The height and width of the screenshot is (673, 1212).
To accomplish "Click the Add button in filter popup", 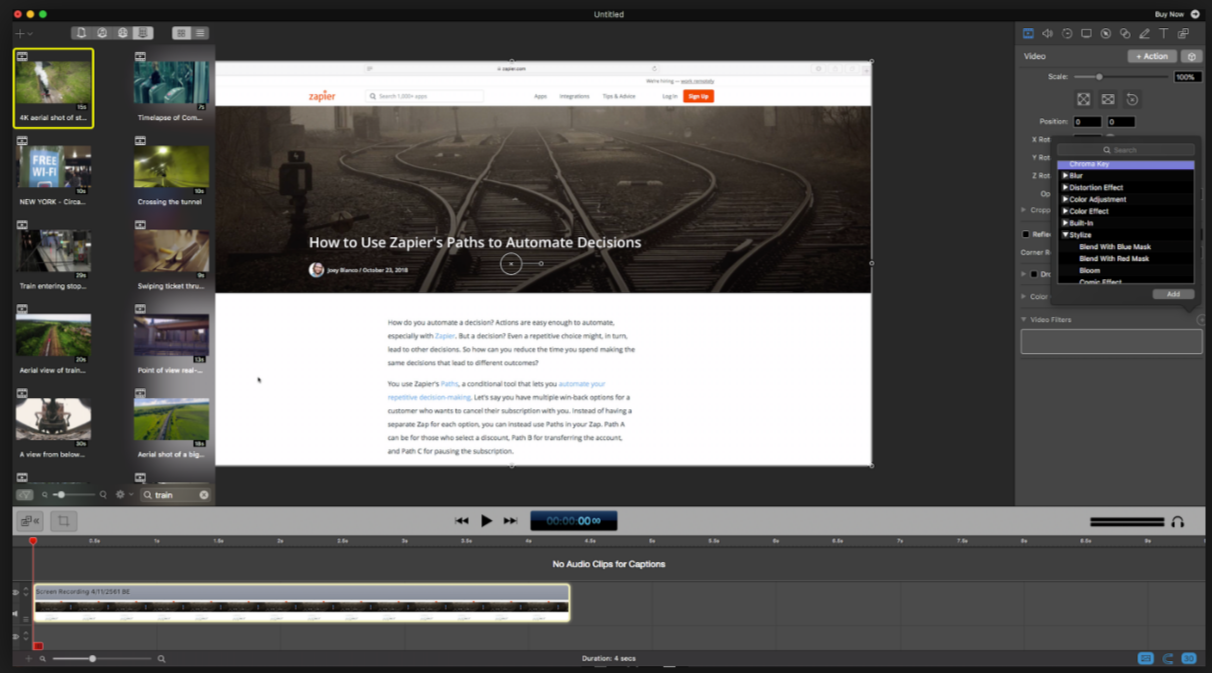I will pos(1173,295).
